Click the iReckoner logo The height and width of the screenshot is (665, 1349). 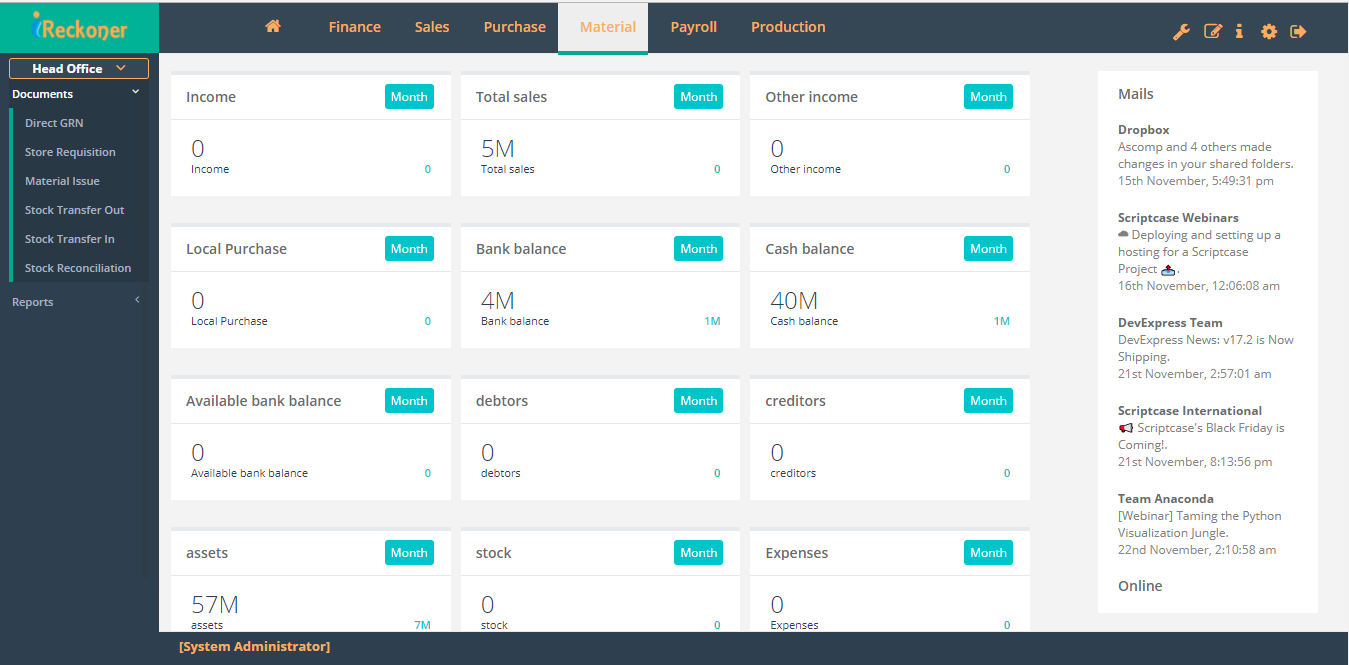coord(79,27)
